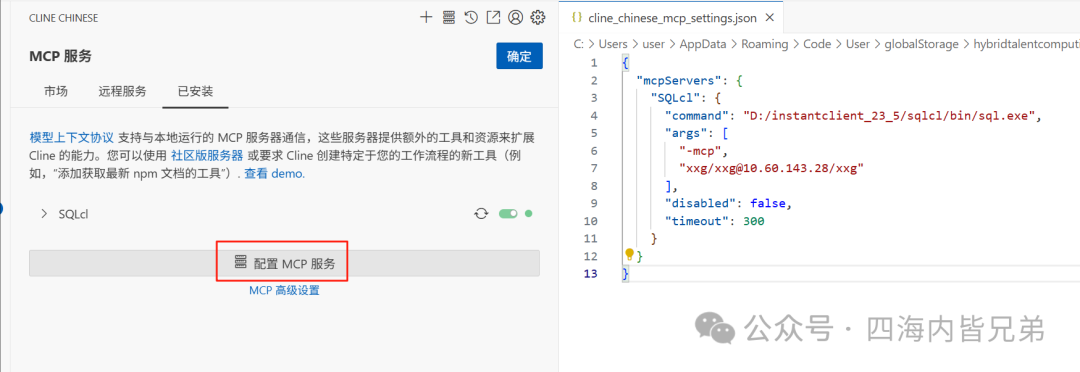Click the Roaming breadcrumb segment

765,44
